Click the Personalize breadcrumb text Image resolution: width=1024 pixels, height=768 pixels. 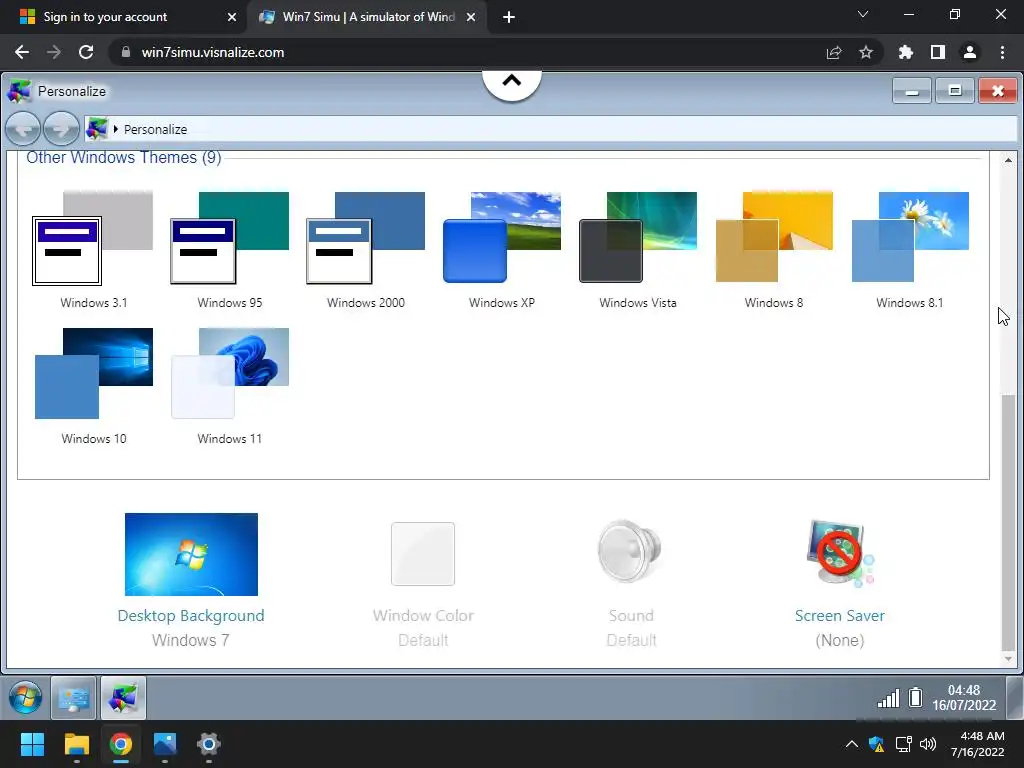tap(155, 129)
